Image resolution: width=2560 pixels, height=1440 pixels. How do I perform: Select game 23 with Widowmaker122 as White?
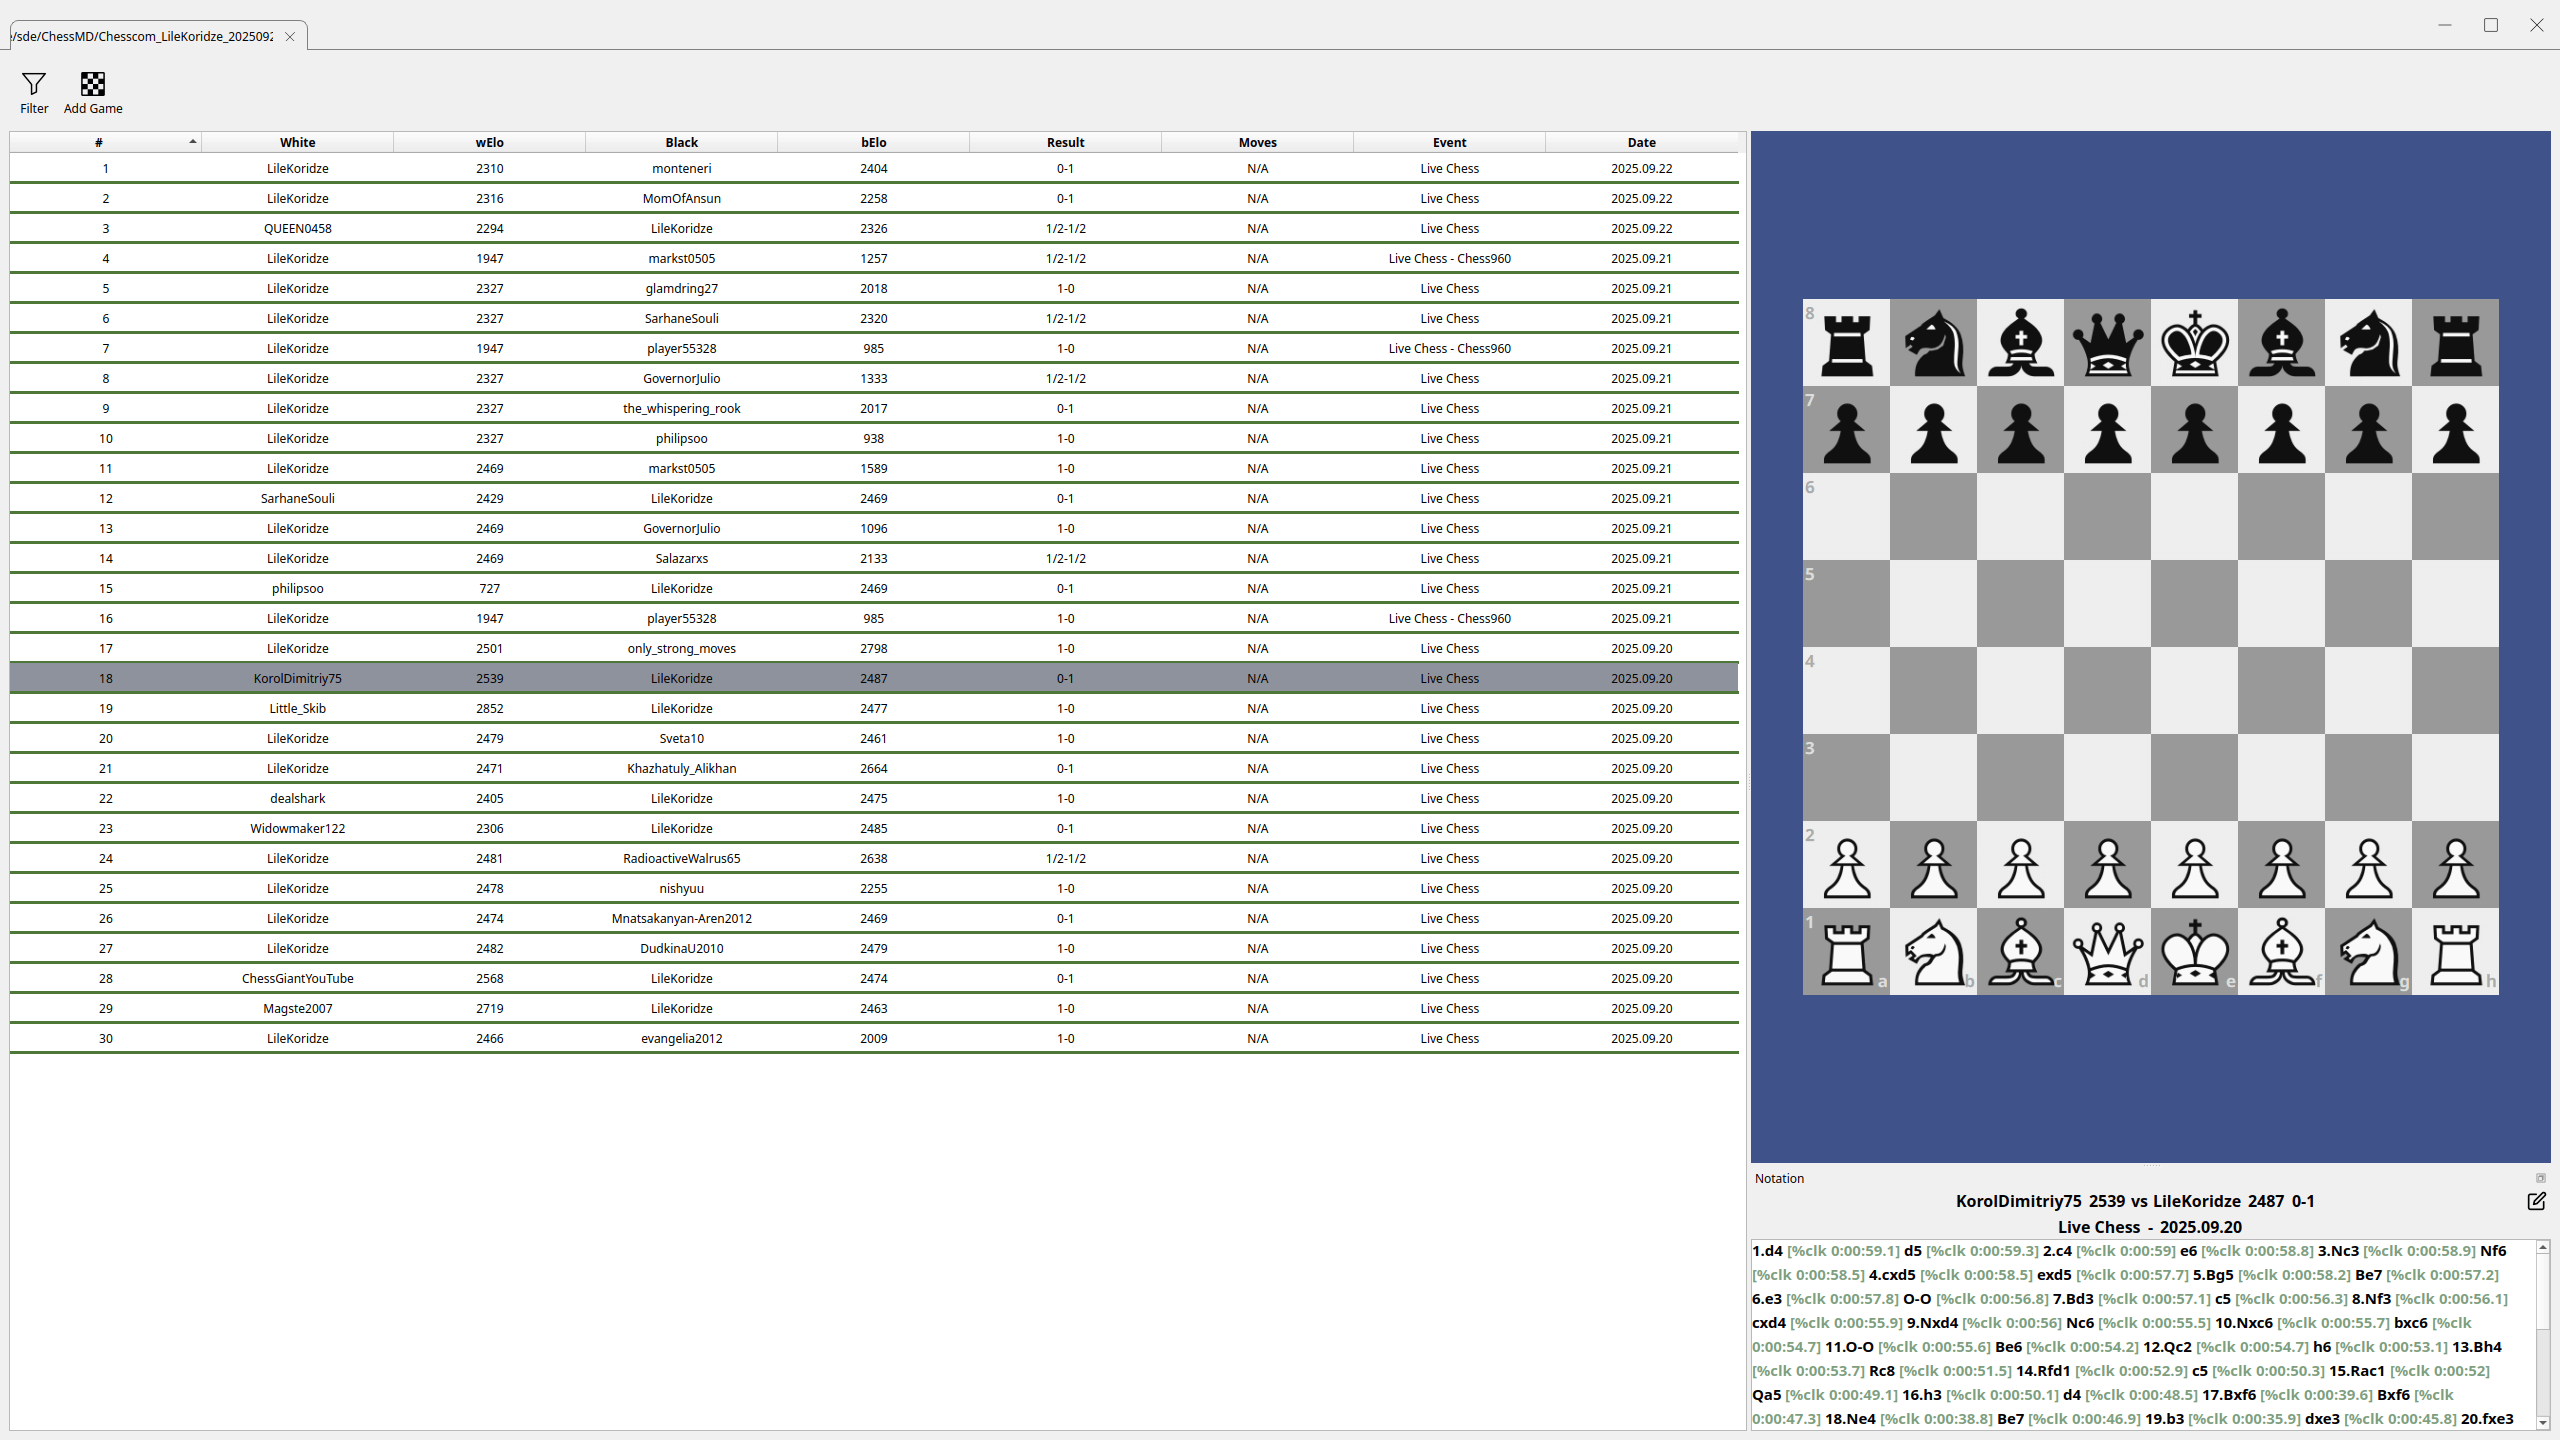click(x=874, y=828)
